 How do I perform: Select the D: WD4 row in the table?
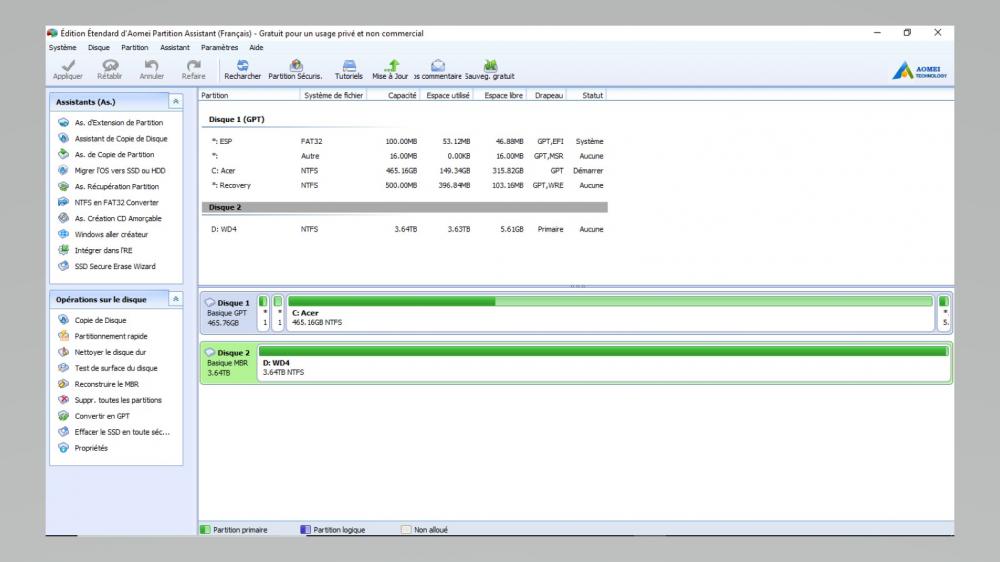coord(400,229)
